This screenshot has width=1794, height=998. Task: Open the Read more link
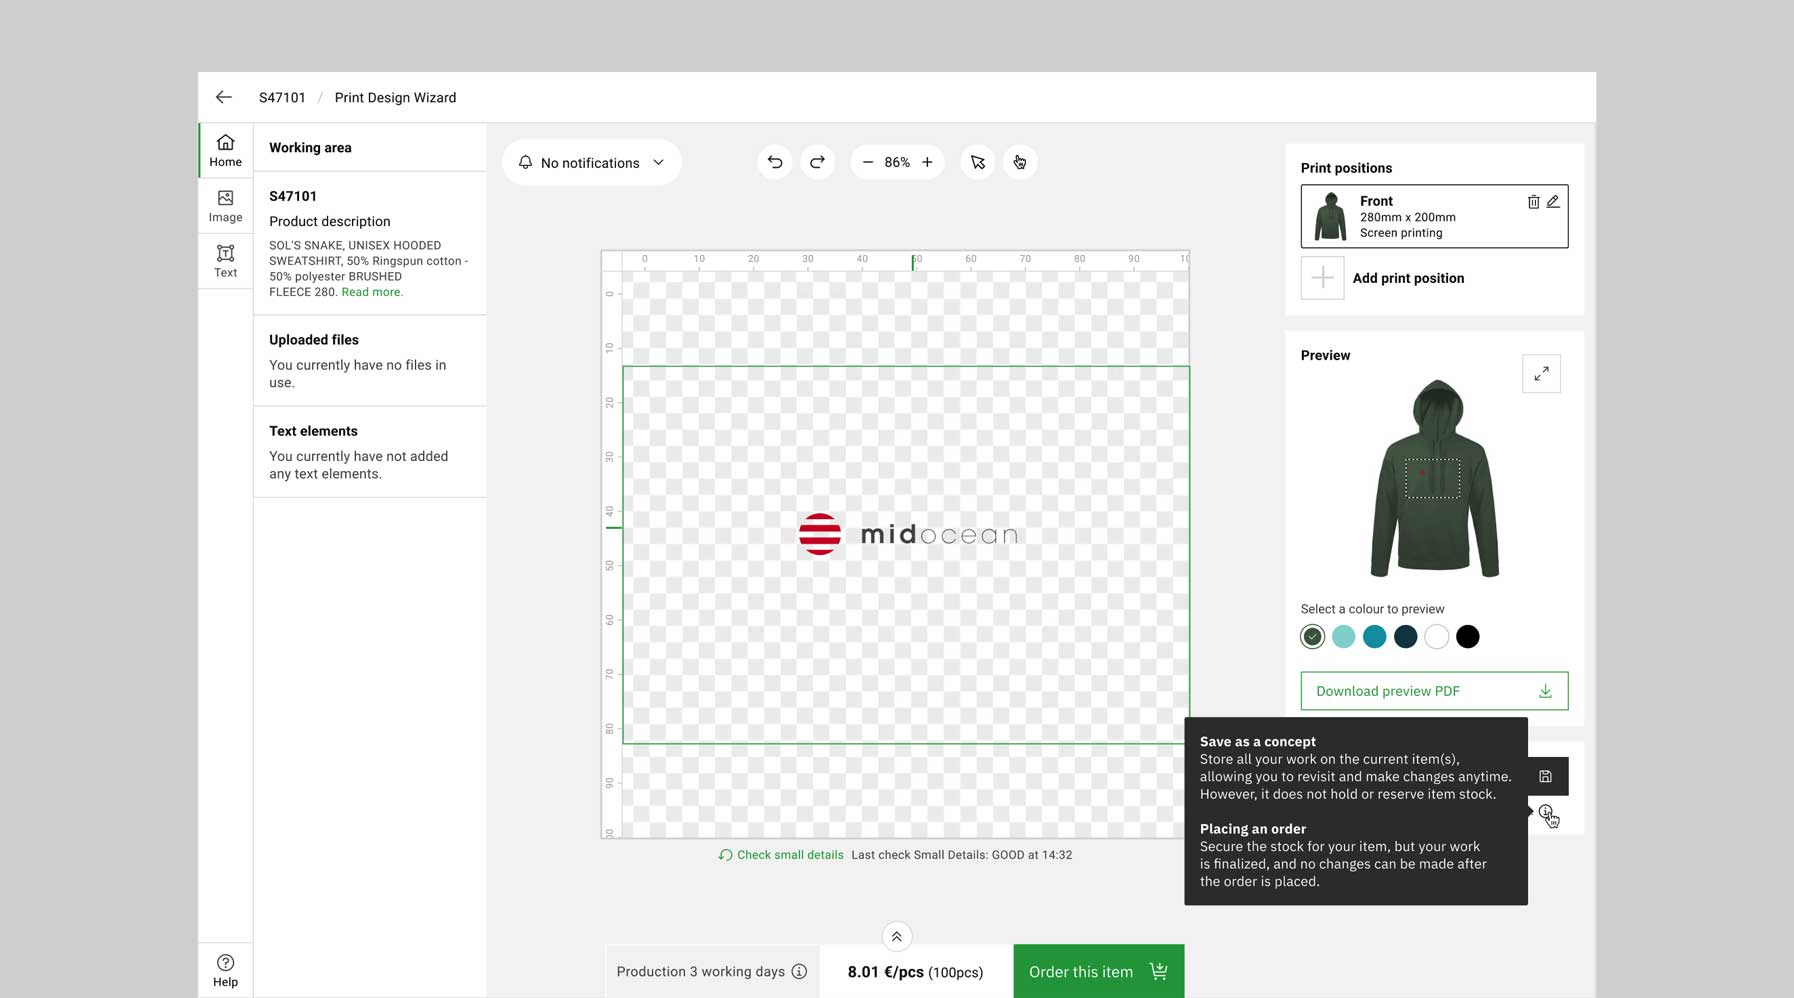click(372, 292)
